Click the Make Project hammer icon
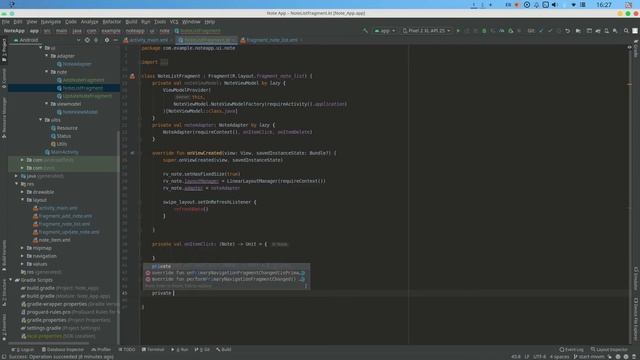This screenshot has width=640, height=360. pyautogui.click(x=365, y=31)
